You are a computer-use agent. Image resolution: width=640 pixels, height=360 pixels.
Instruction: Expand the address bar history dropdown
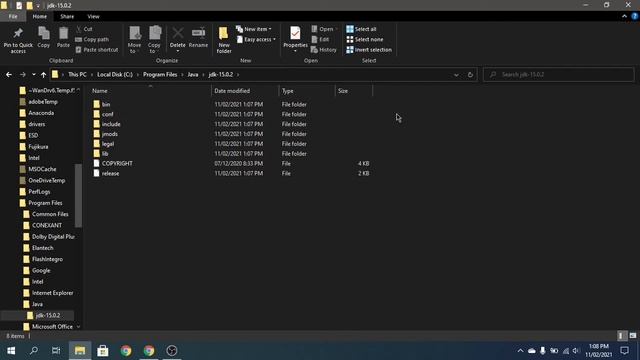(x=456, y=75)
